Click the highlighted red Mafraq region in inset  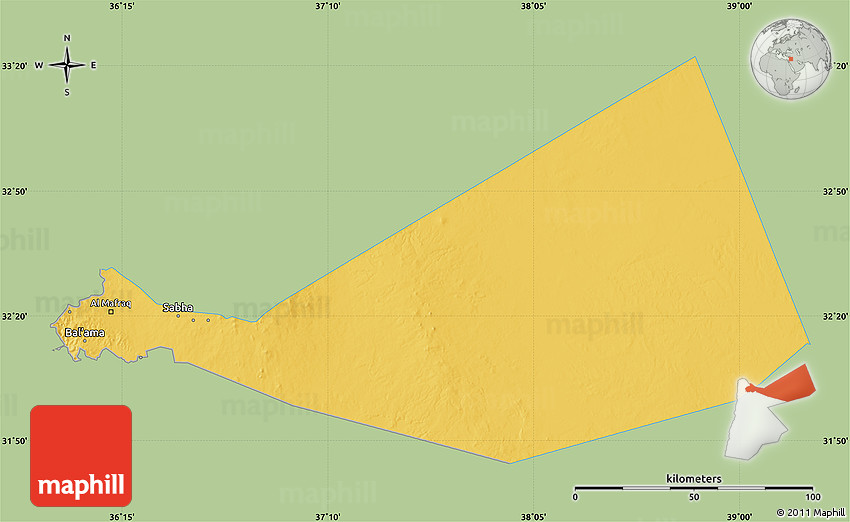(786, 385)
